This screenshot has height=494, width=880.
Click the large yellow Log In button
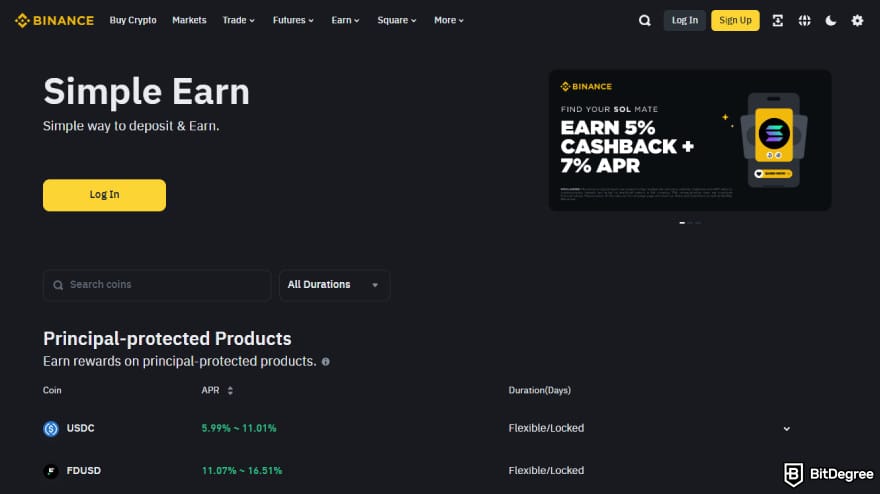(x=104, y=195)
